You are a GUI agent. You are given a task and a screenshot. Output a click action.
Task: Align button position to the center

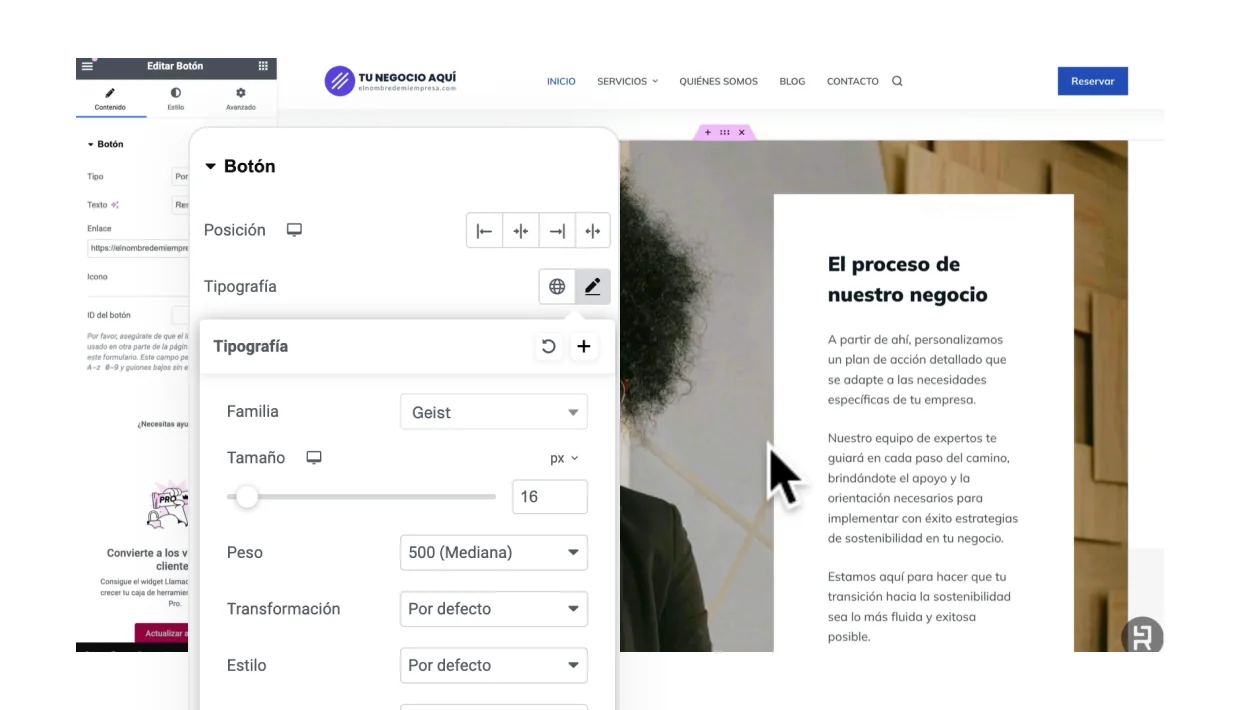tap(521, 231)
